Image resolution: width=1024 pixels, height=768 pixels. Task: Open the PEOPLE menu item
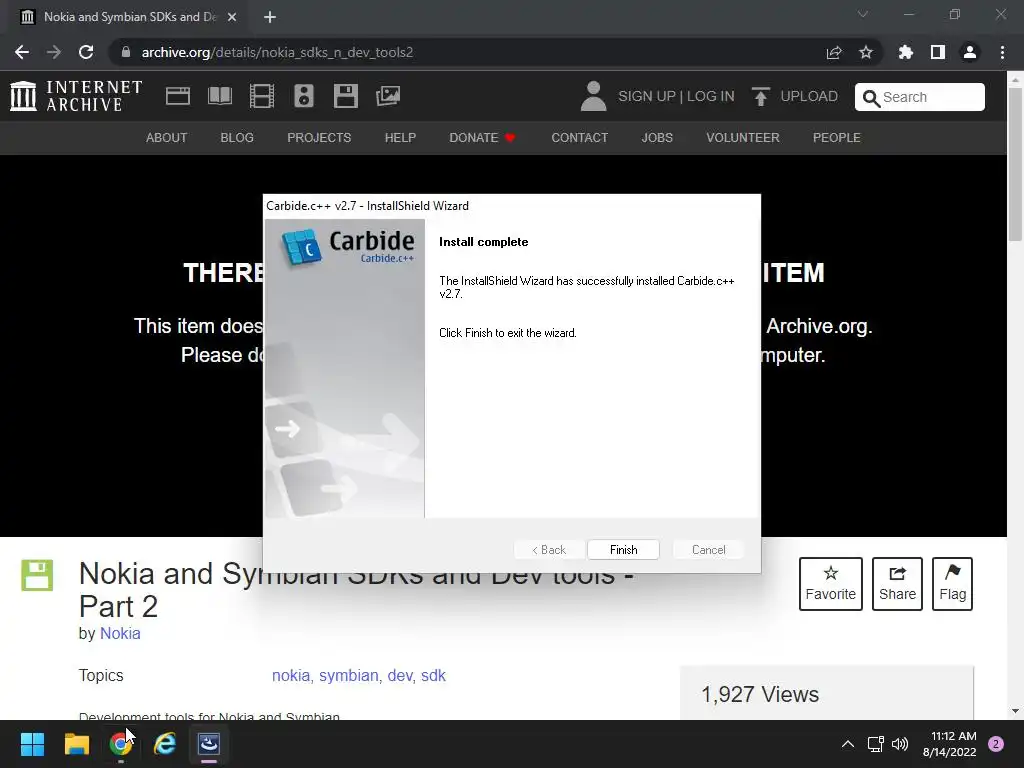pos(837,138)
